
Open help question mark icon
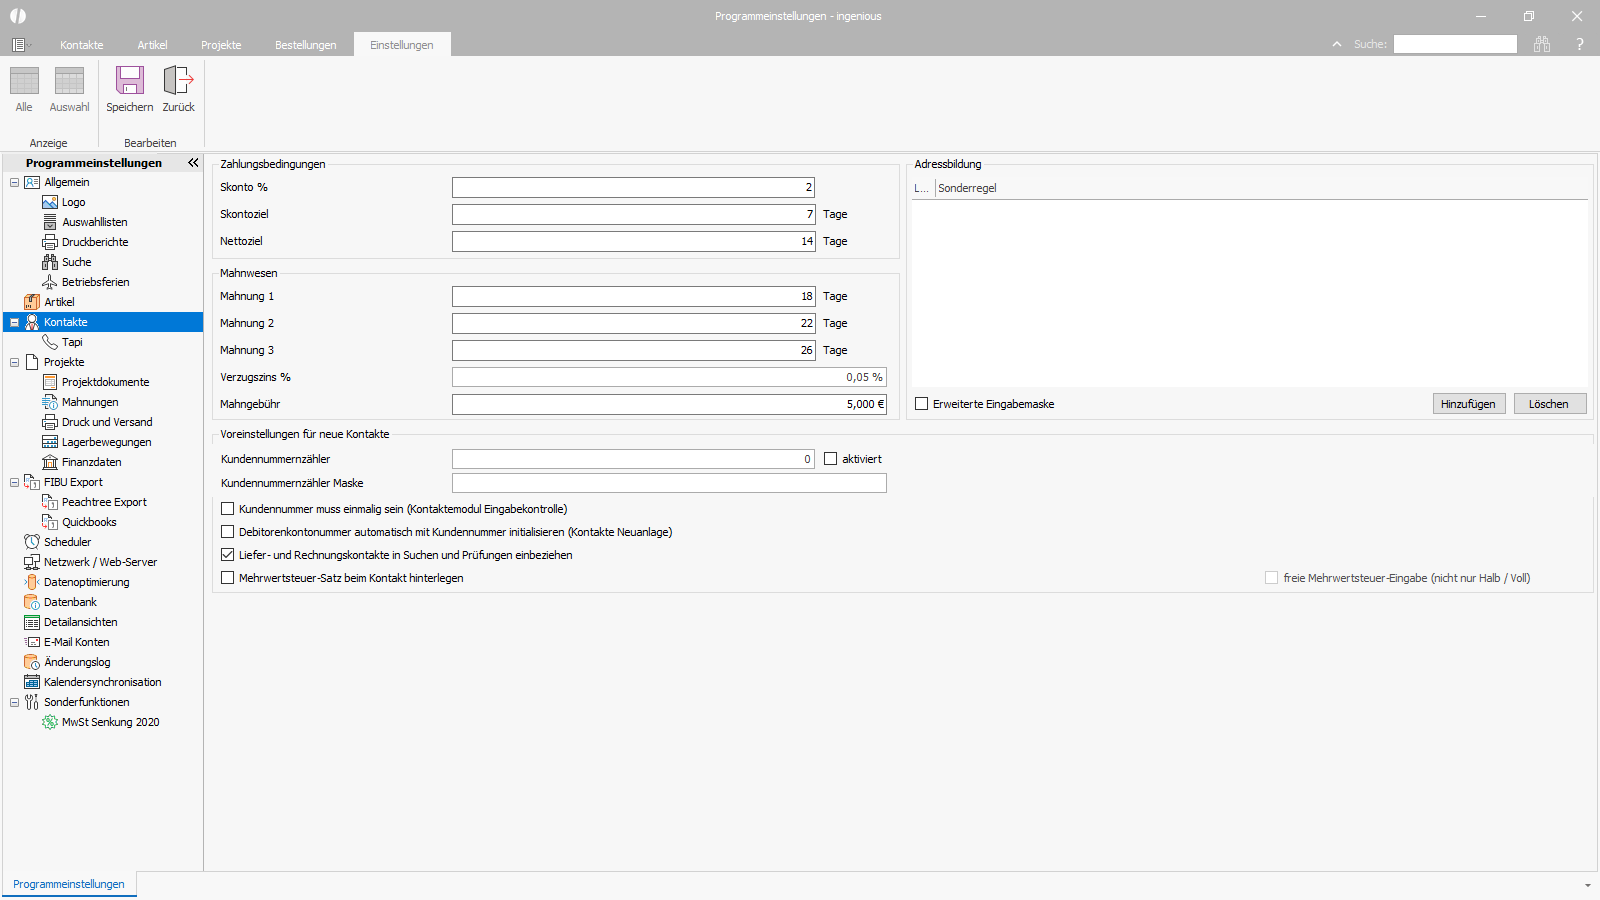(x=1580, y=44)
